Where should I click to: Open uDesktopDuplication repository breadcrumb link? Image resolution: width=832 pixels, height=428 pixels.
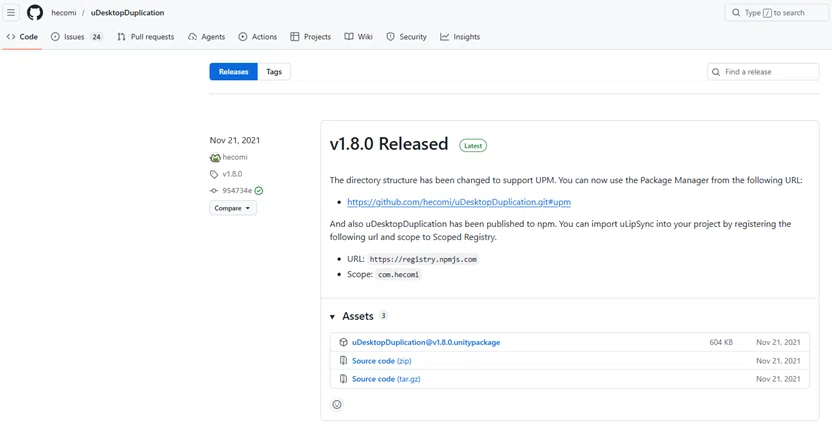tap(127, 13)
